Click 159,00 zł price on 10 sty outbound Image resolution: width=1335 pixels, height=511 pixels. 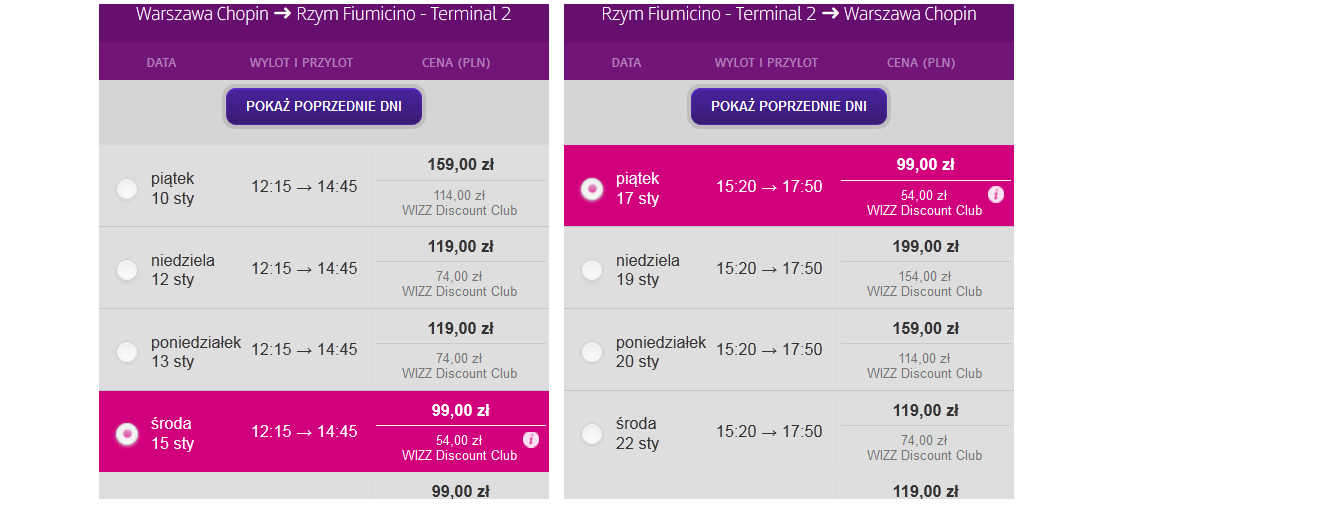tap(461, 165)
